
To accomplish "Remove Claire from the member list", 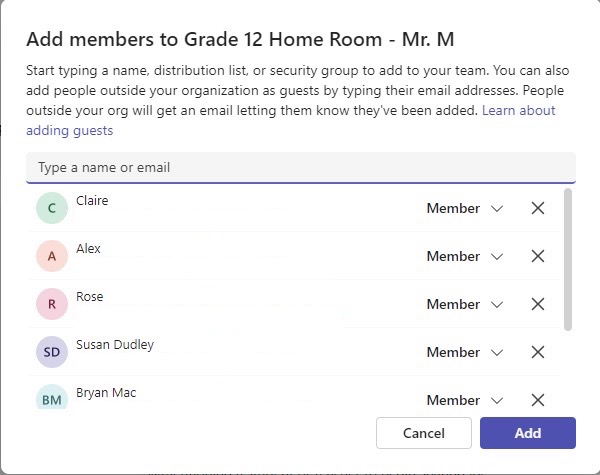I will point(538,208).
